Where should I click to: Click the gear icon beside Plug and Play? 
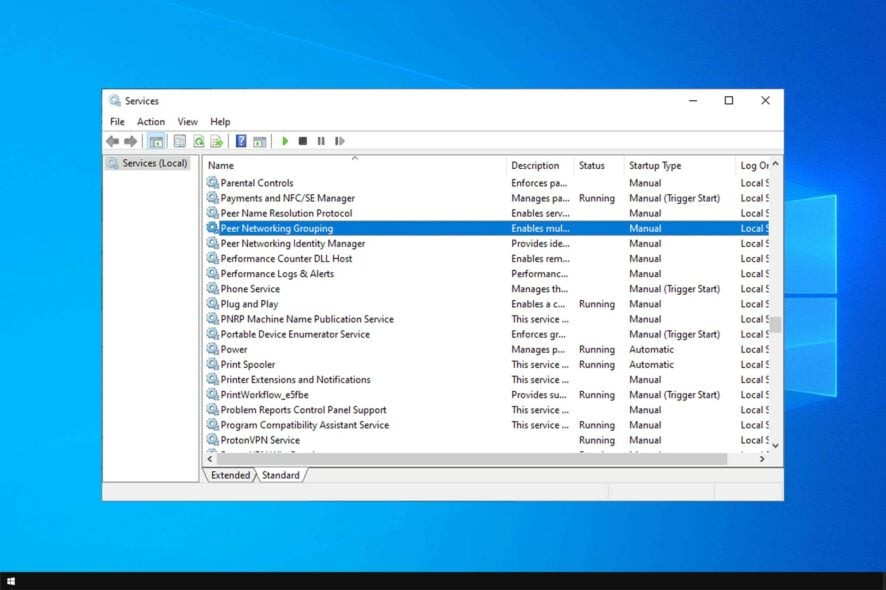click(212, 303)
